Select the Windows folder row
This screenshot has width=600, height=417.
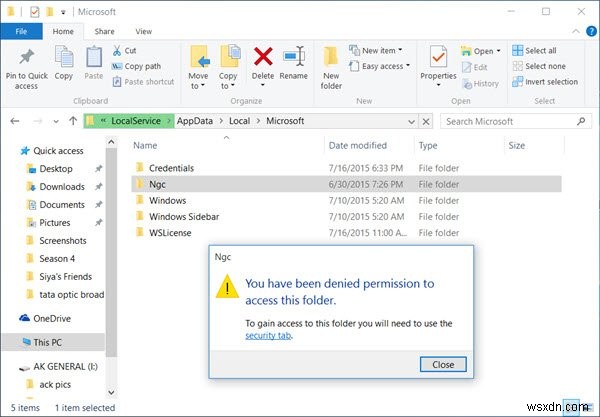346,200
